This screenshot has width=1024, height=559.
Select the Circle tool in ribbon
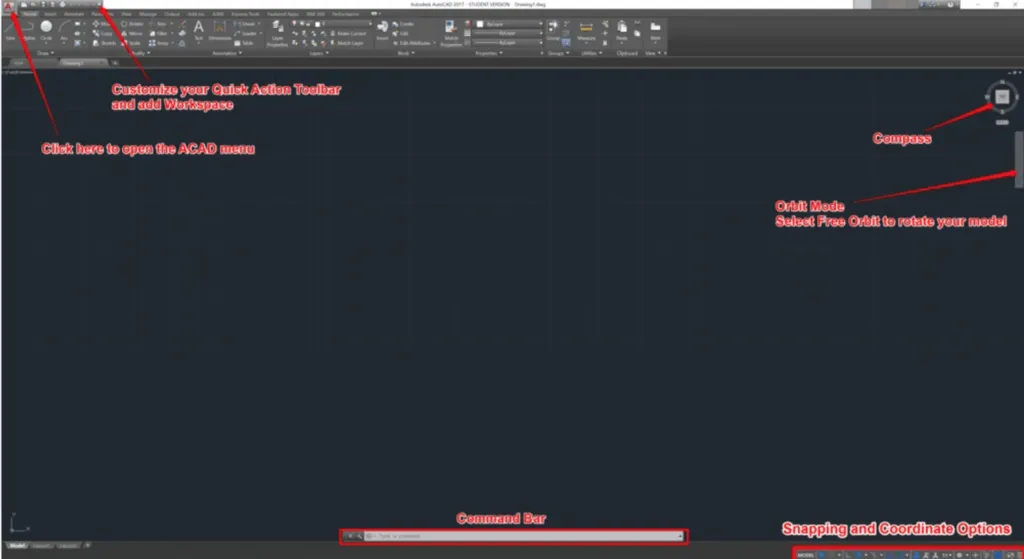click(46, 30)
